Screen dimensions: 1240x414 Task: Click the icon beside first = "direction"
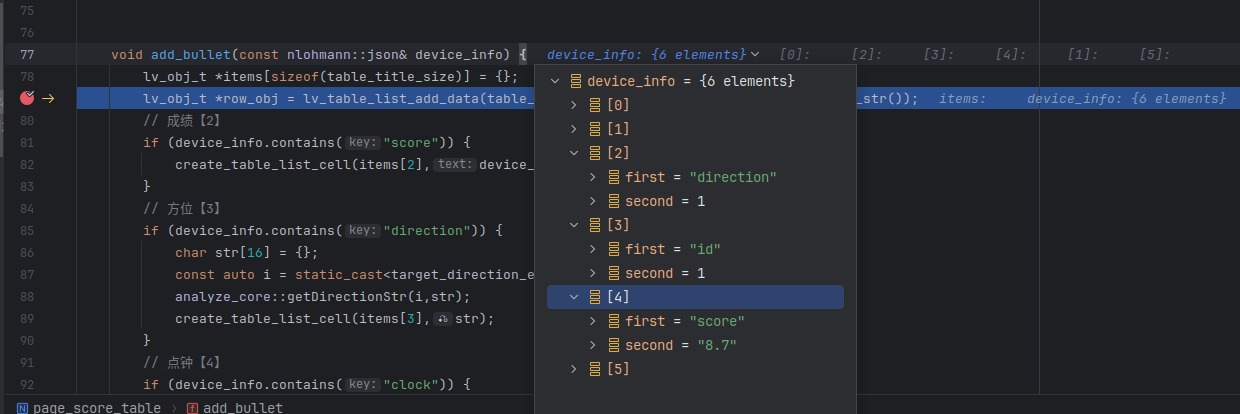613,177
